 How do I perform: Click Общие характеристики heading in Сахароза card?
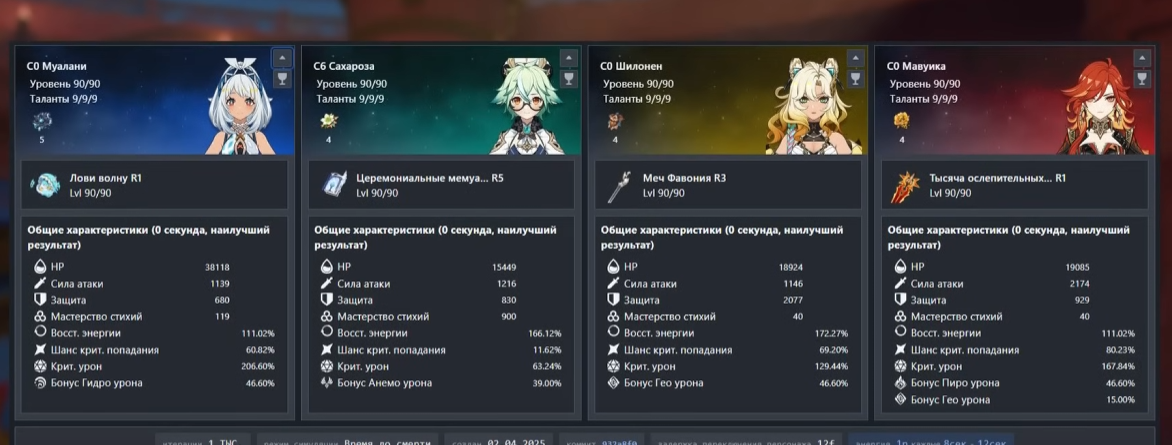435,237
